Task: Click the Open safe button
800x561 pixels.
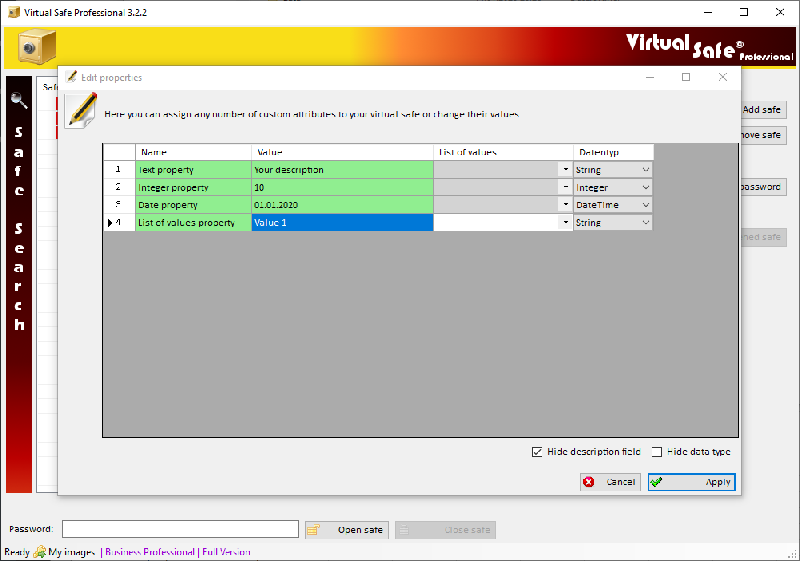Action: pos(347,530)
